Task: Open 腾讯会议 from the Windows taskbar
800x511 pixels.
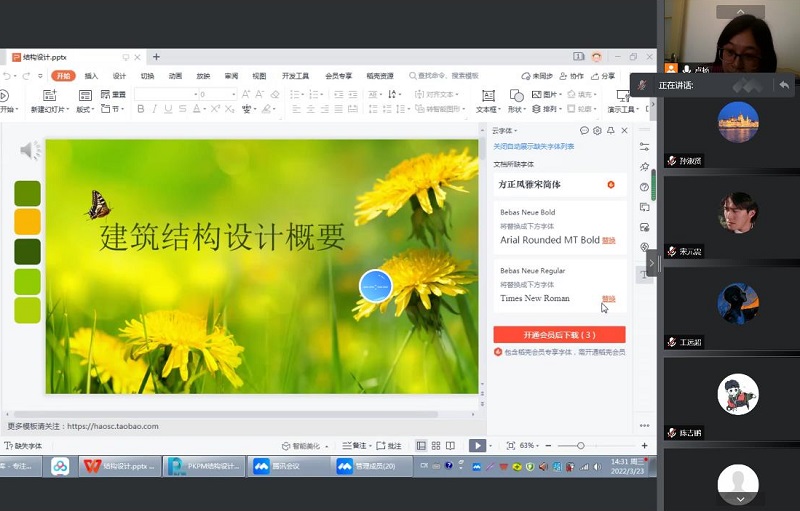Action: 289,466
